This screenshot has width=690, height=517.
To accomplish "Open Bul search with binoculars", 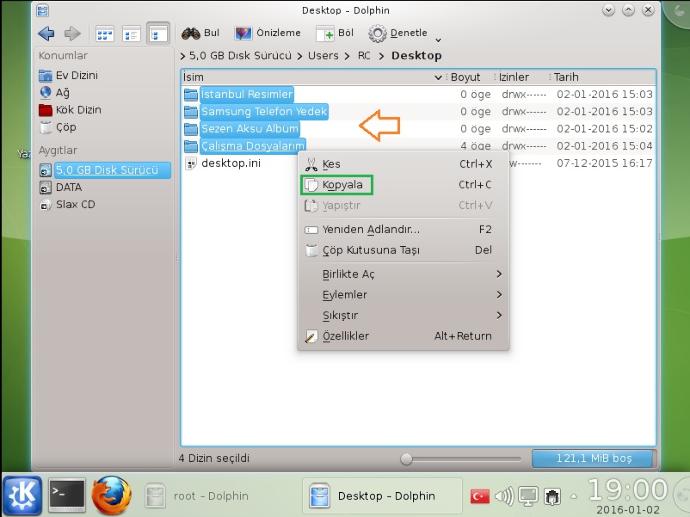I will click(x=200, y=33).
